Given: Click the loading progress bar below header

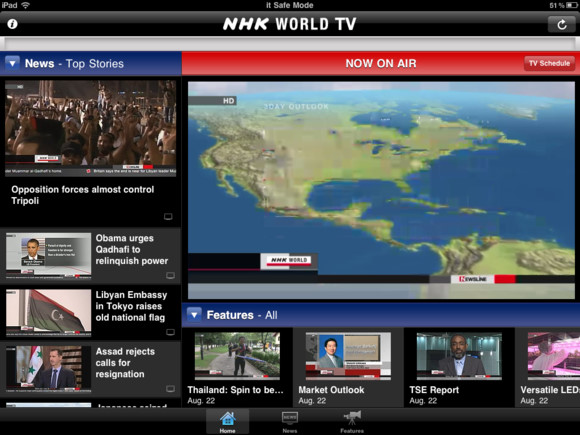Looking at the screenshot, I should (290, 44).
